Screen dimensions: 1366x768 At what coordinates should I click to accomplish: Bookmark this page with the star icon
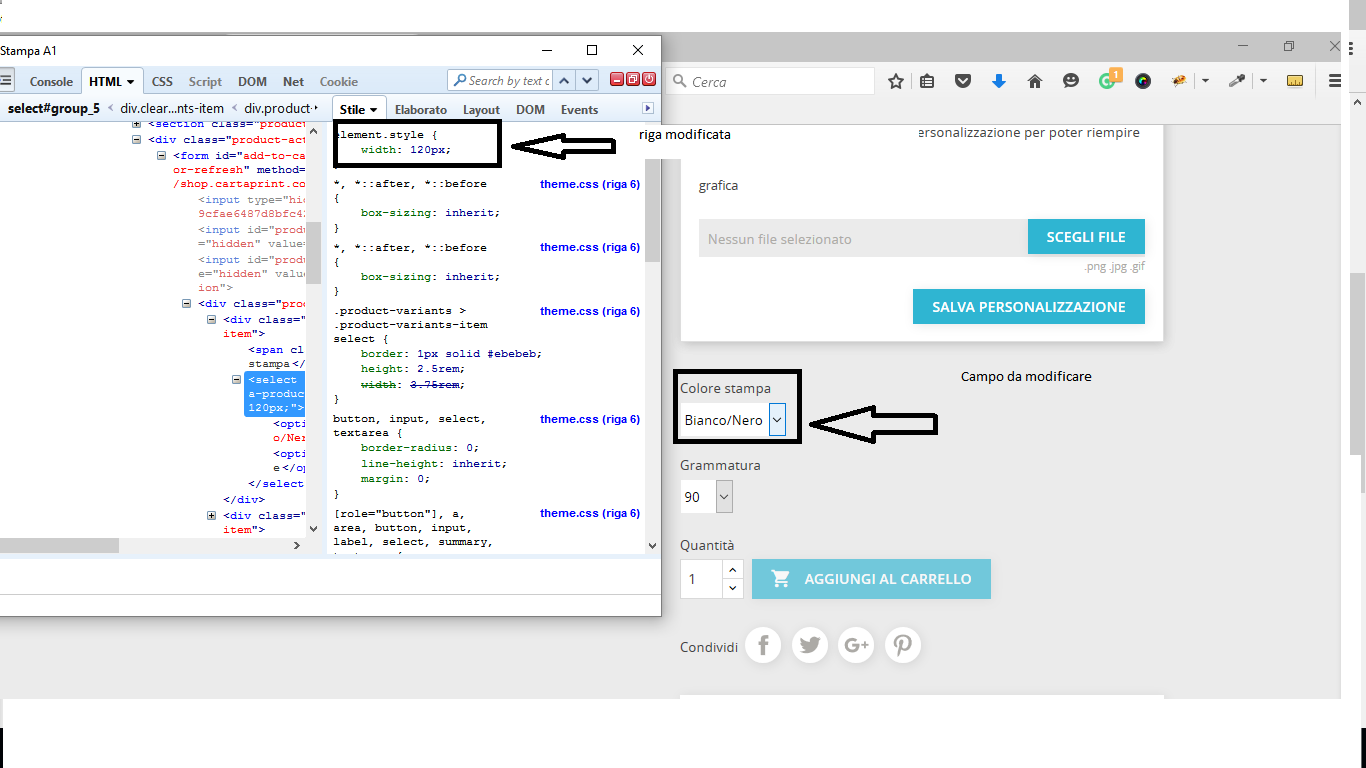(x=896, y=81)
